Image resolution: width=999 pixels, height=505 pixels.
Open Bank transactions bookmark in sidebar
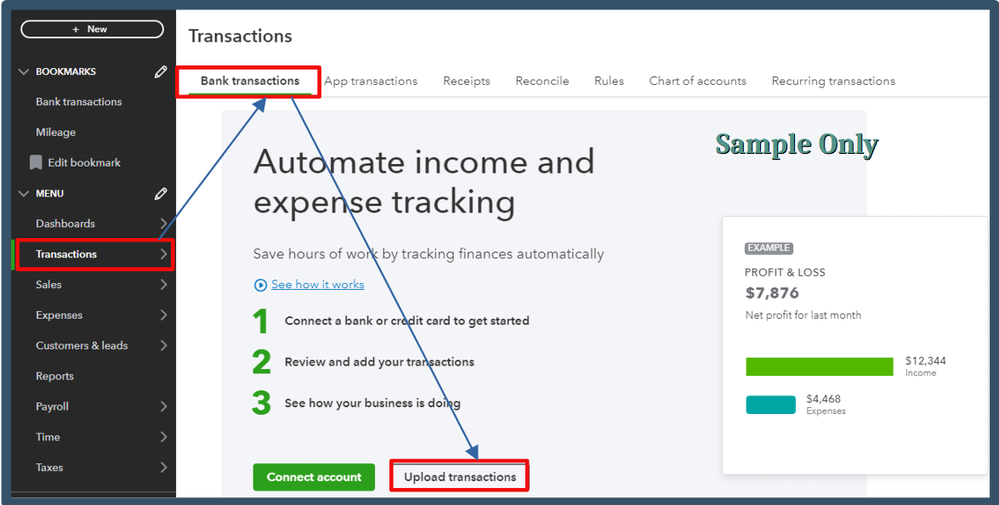[x=78, y=102]
